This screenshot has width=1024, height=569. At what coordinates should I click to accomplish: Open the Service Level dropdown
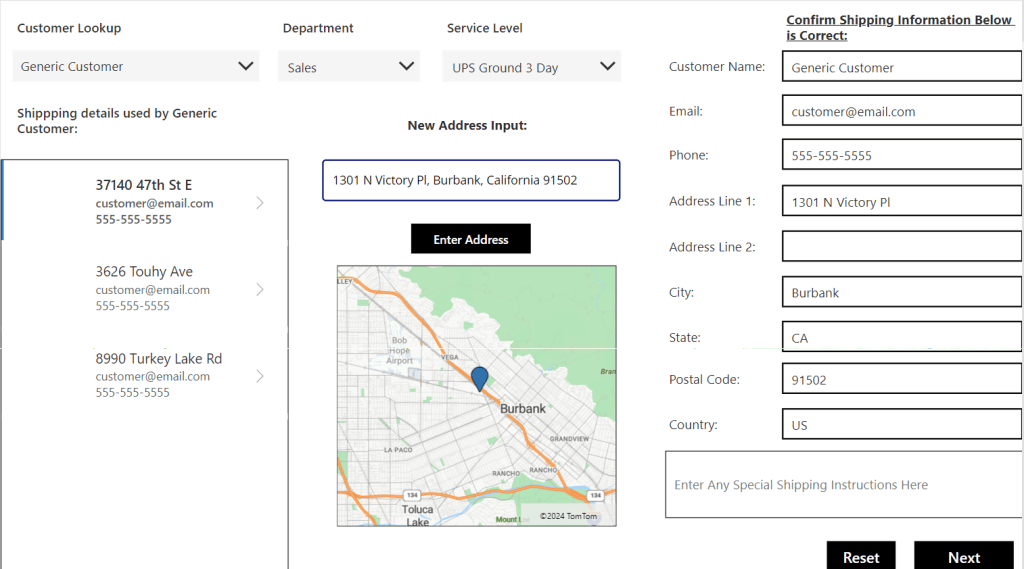pyautogui.click(x=531, y=67)
